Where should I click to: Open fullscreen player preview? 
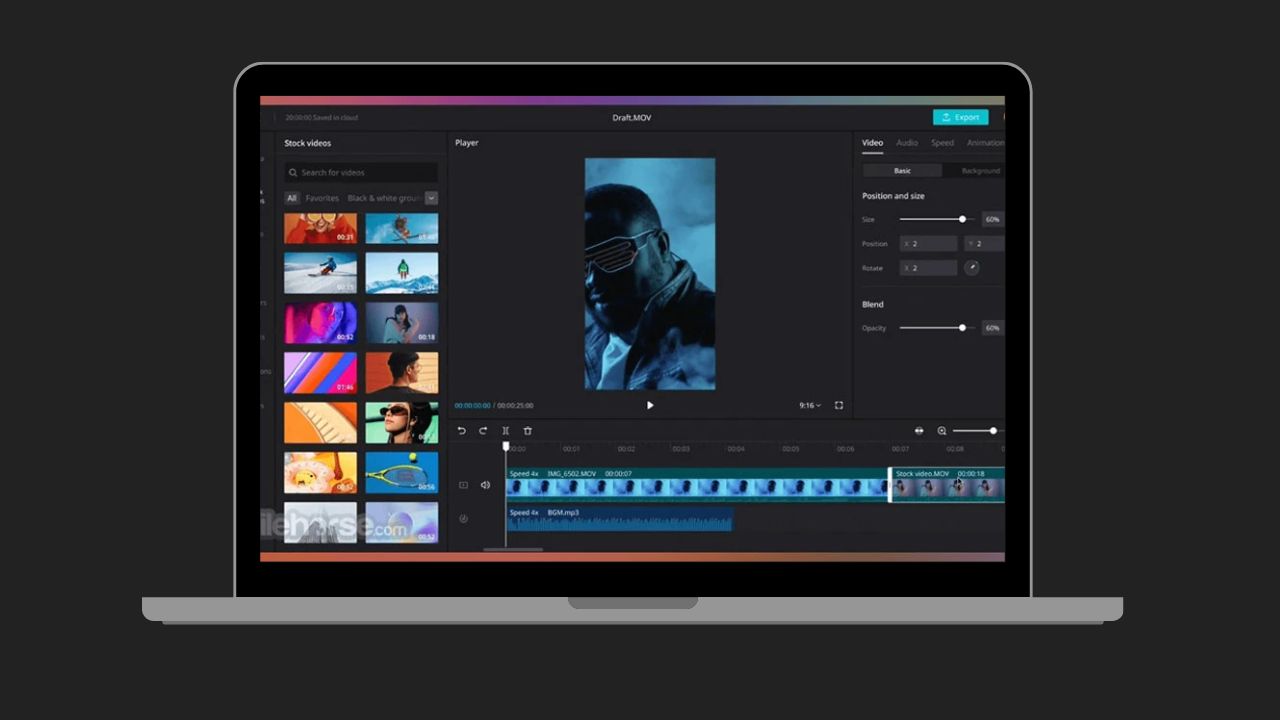tap(839, 405)
